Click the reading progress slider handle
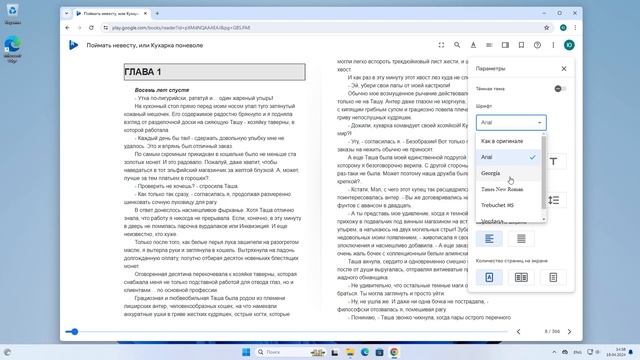Viewport: 640px width, 360px height. tap(74, 332)
